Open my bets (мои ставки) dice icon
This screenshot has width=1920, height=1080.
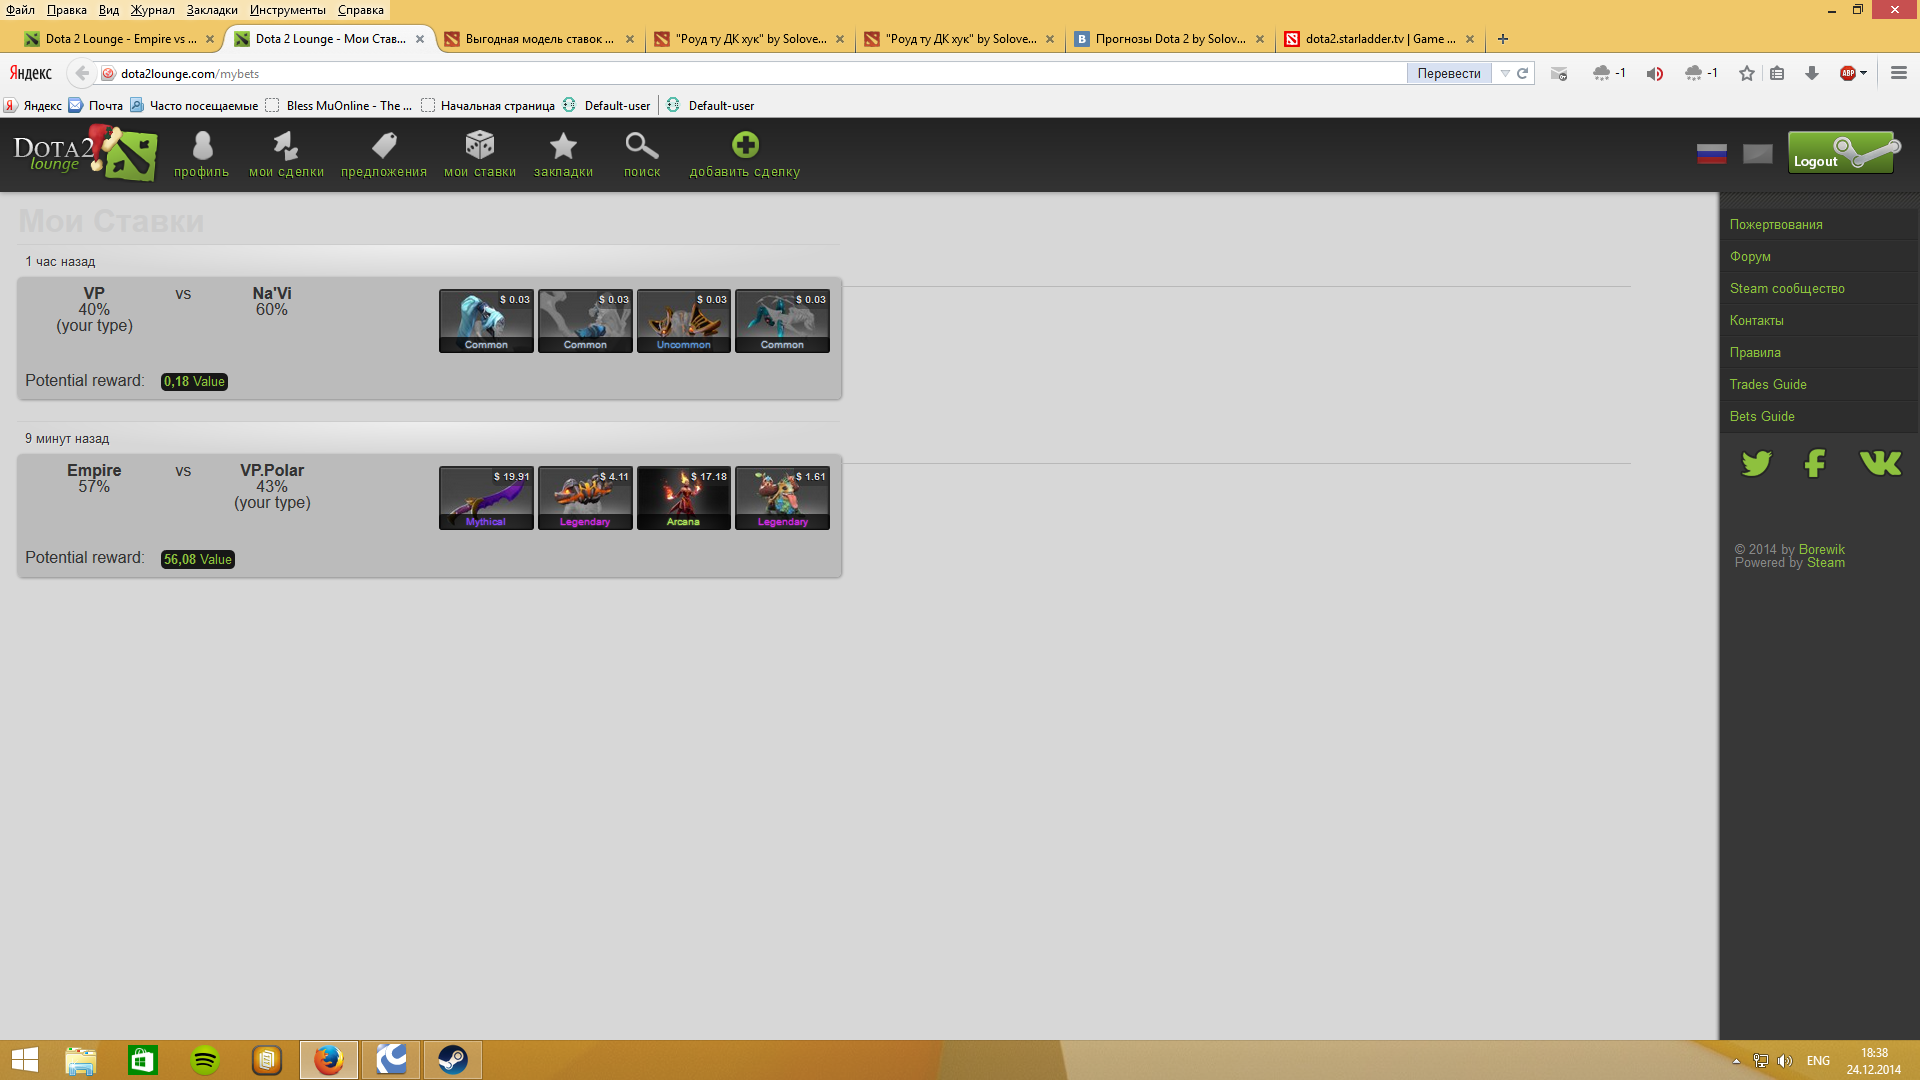pos(480,154)
